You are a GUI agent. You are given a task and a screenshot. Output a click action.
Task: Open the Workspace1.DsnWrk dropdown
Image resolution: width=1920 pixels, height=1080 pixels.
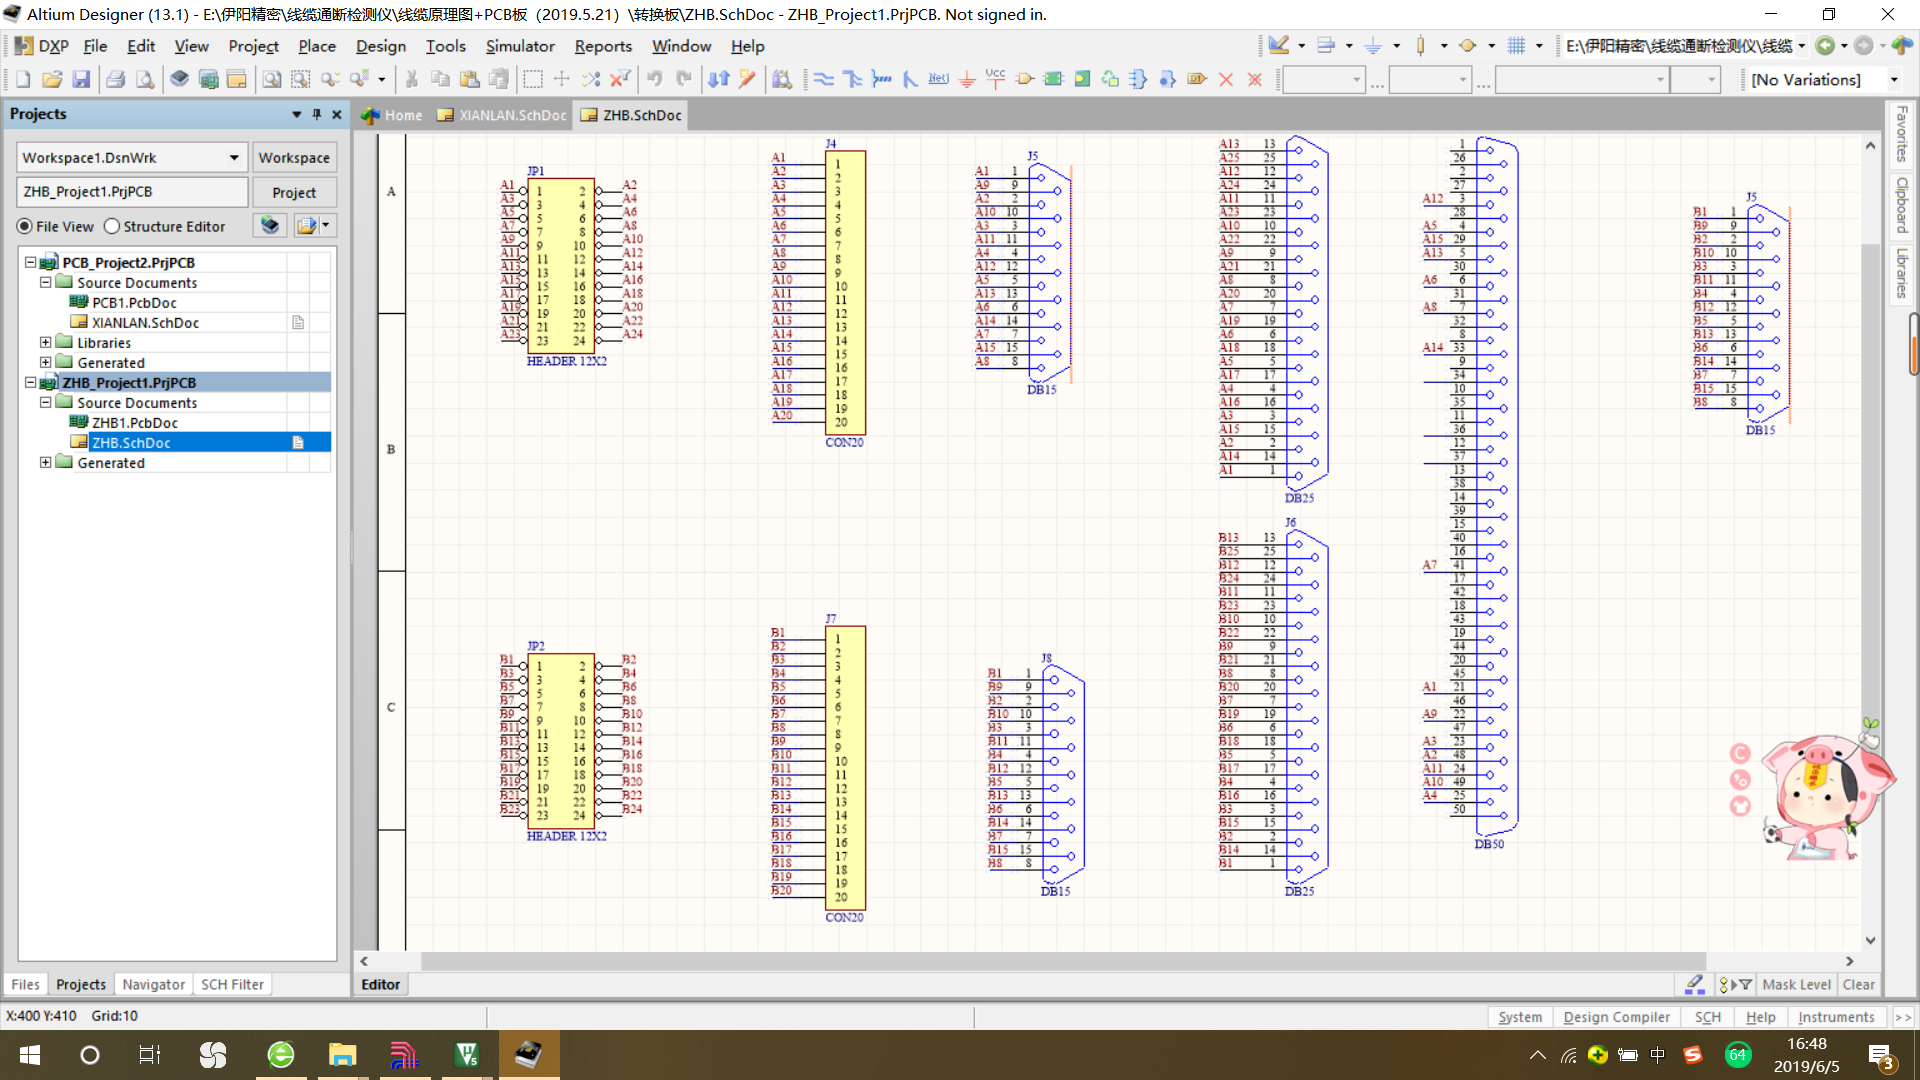pyautogui.click(x=234, y=158)
